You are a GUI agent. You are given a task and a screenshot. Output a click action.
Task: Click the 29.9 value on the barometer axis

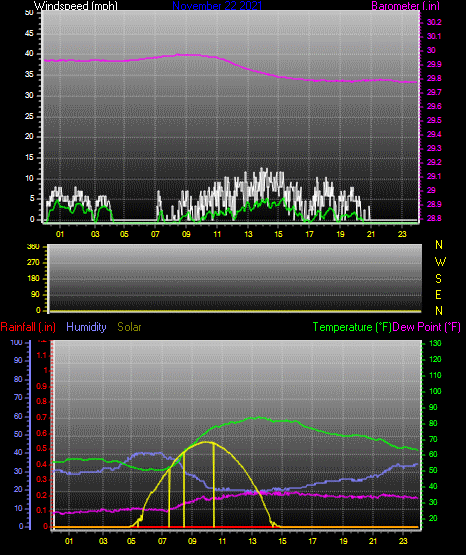coord(434,64)
